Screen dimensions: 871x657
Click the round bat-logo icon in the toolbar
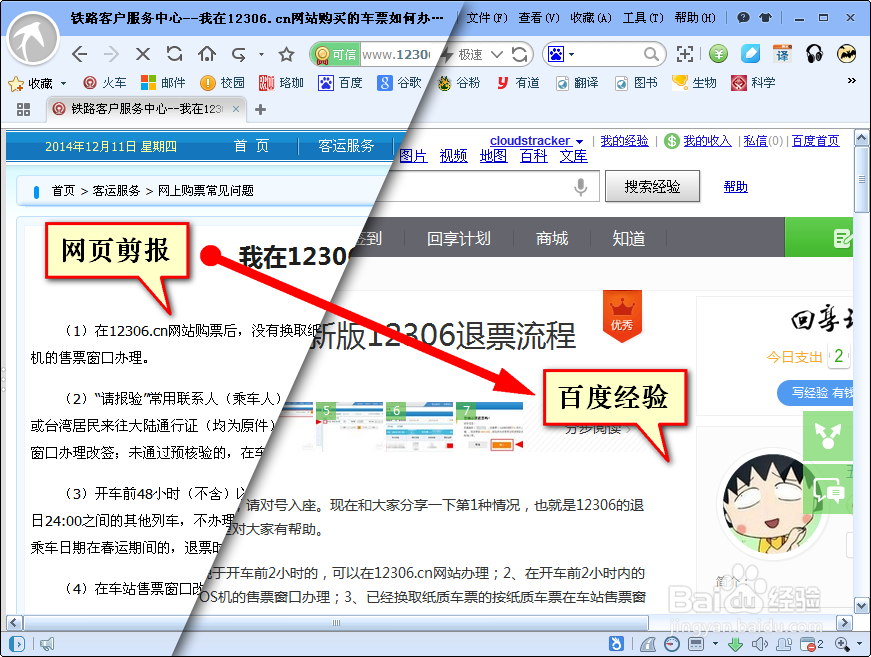pyautogui.click(x=847, y=54)
